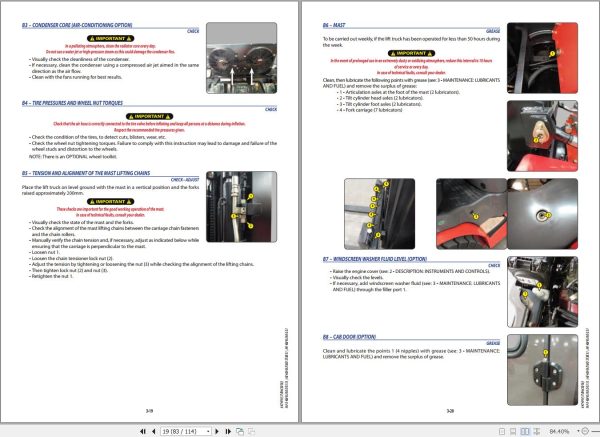Switch to continuous page view
The width and height of the screenshot is (600, 437).
point(513,431)
